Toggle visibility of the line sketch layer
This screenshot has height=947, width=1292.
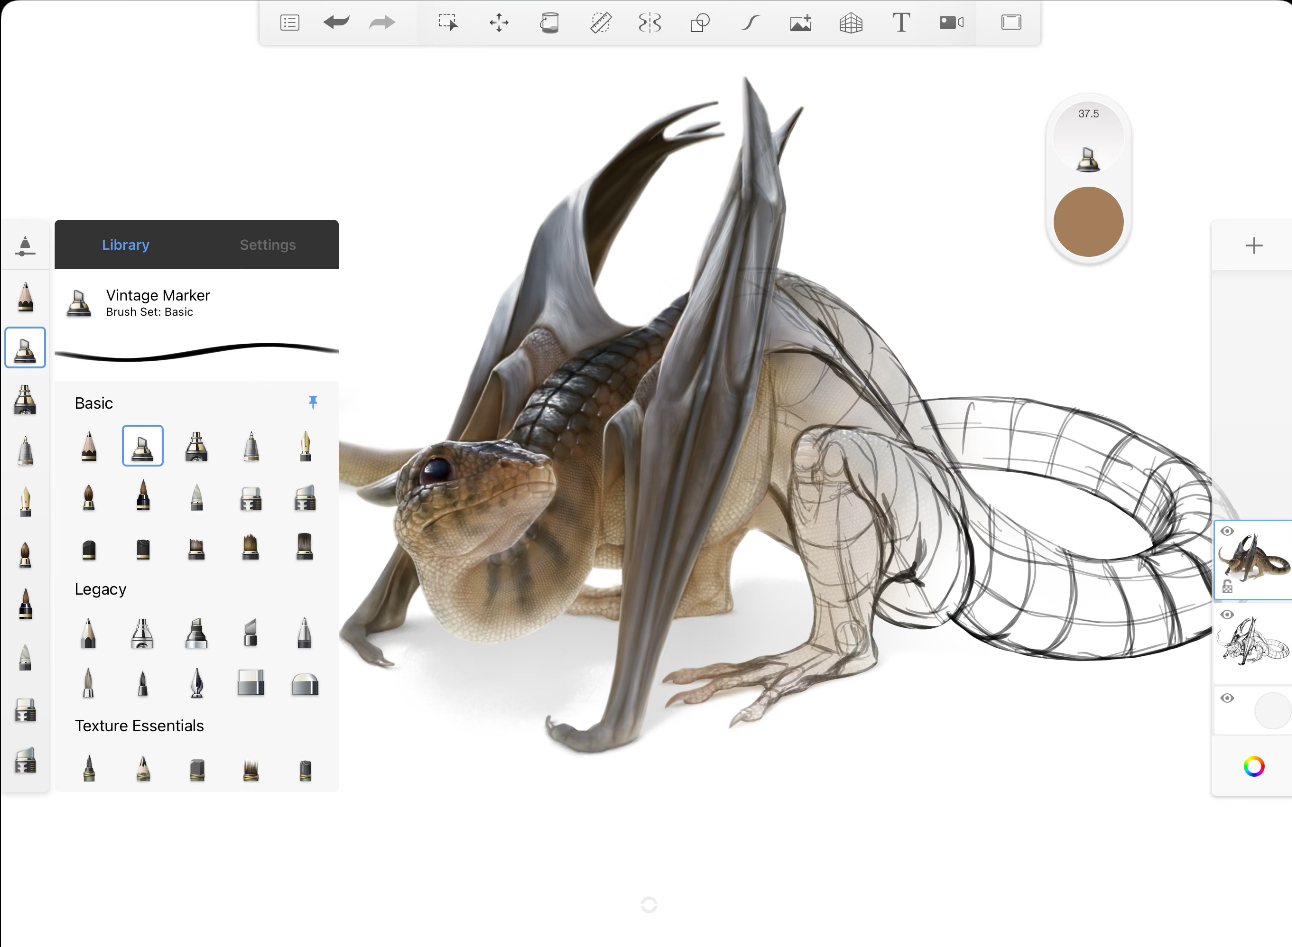[x=1227, y=615]
